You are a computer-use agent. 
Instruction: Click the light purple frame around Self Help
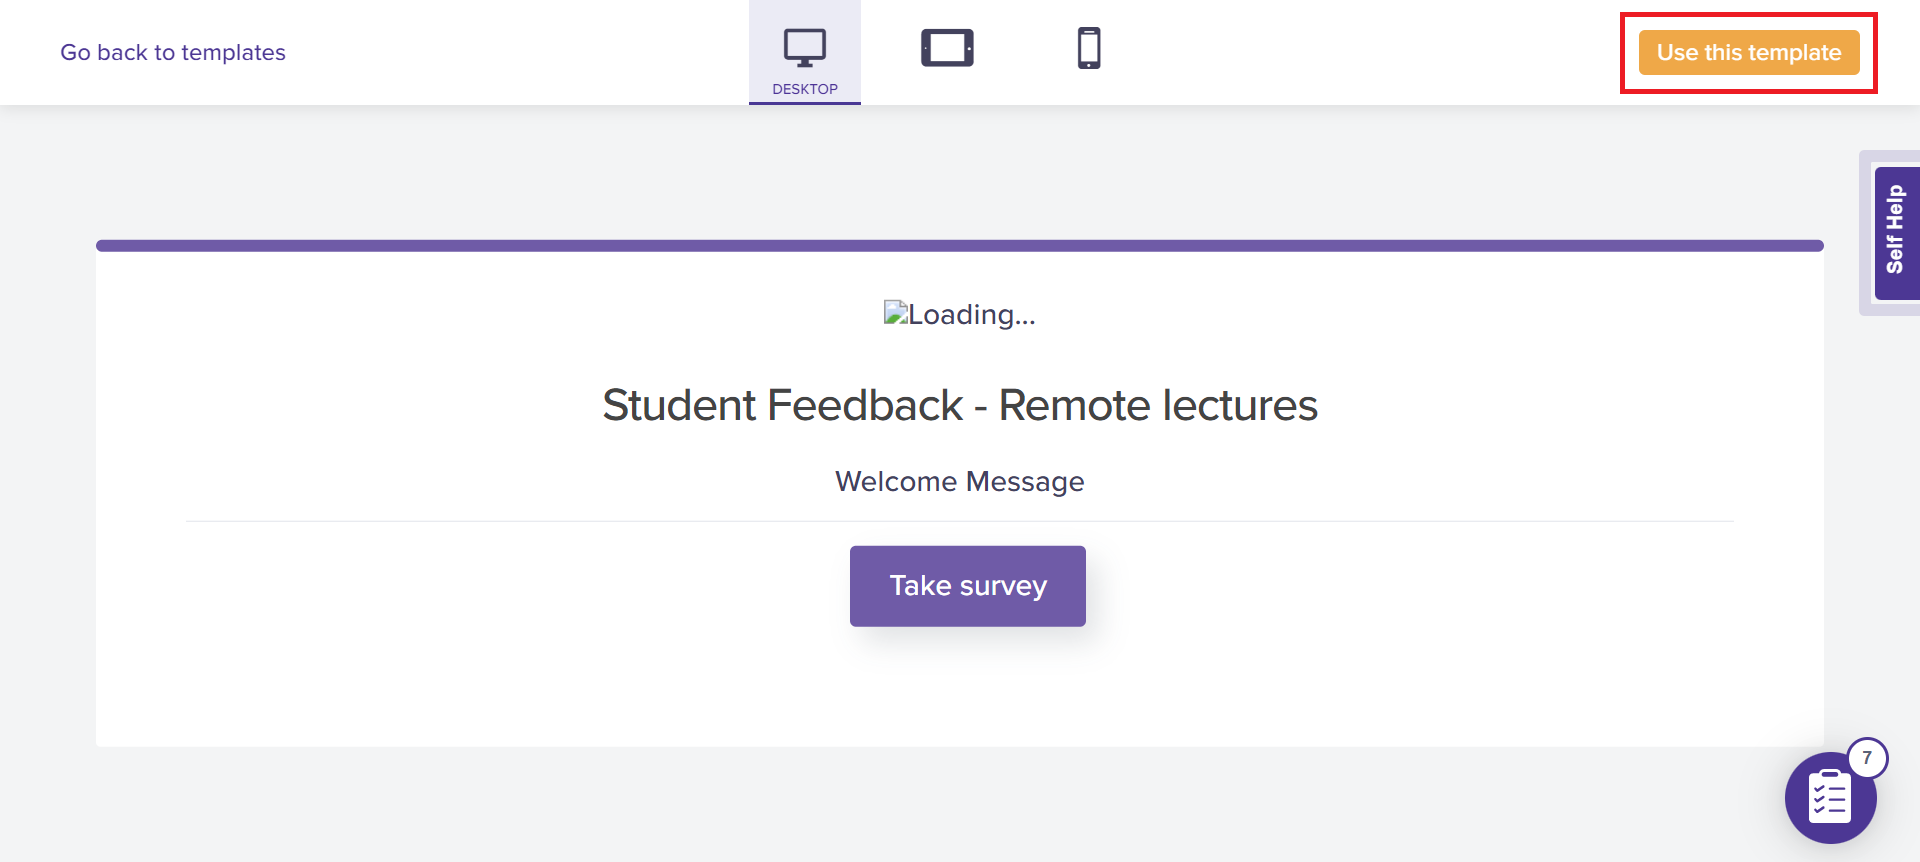click(x=1865, y=307)
